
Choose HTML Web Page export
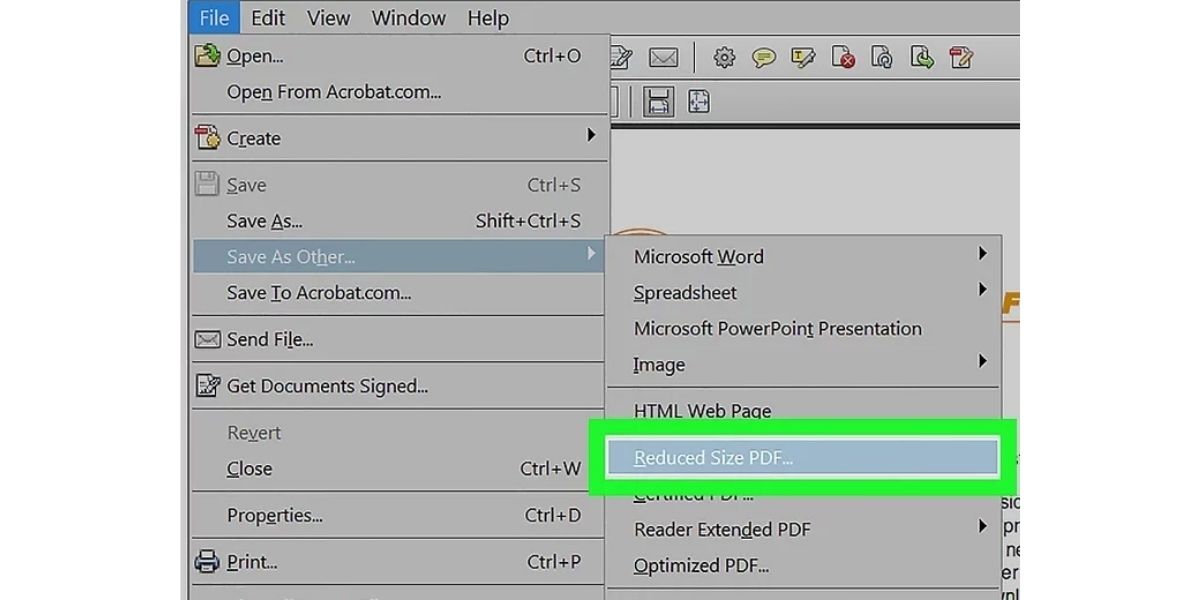pyautogui.click(x=701, y=411)
